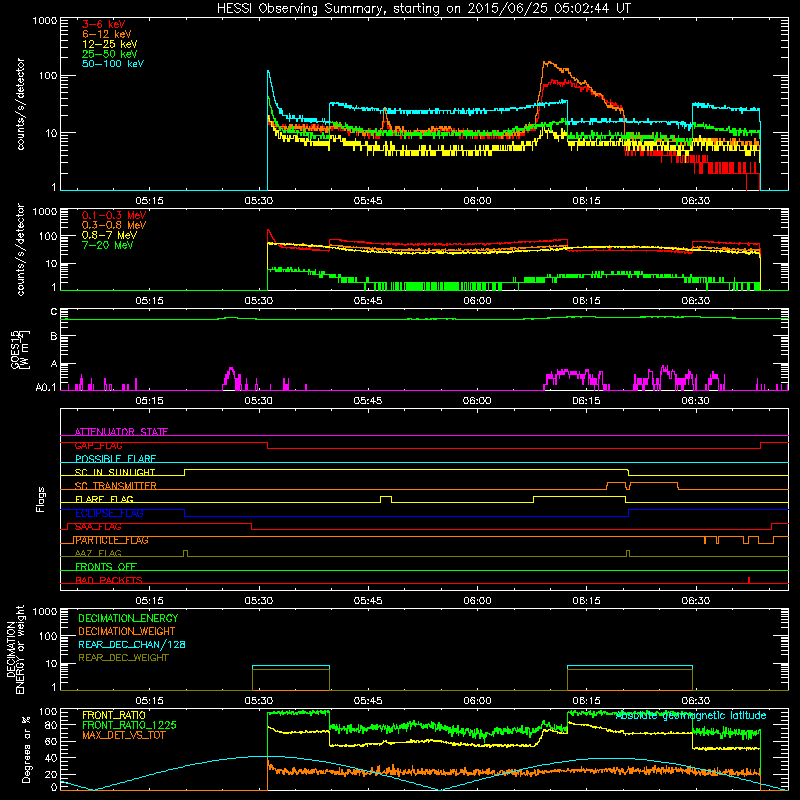Pick the PARTICLE_FLAG label
800x800 pixels.
tap(111, 540)
